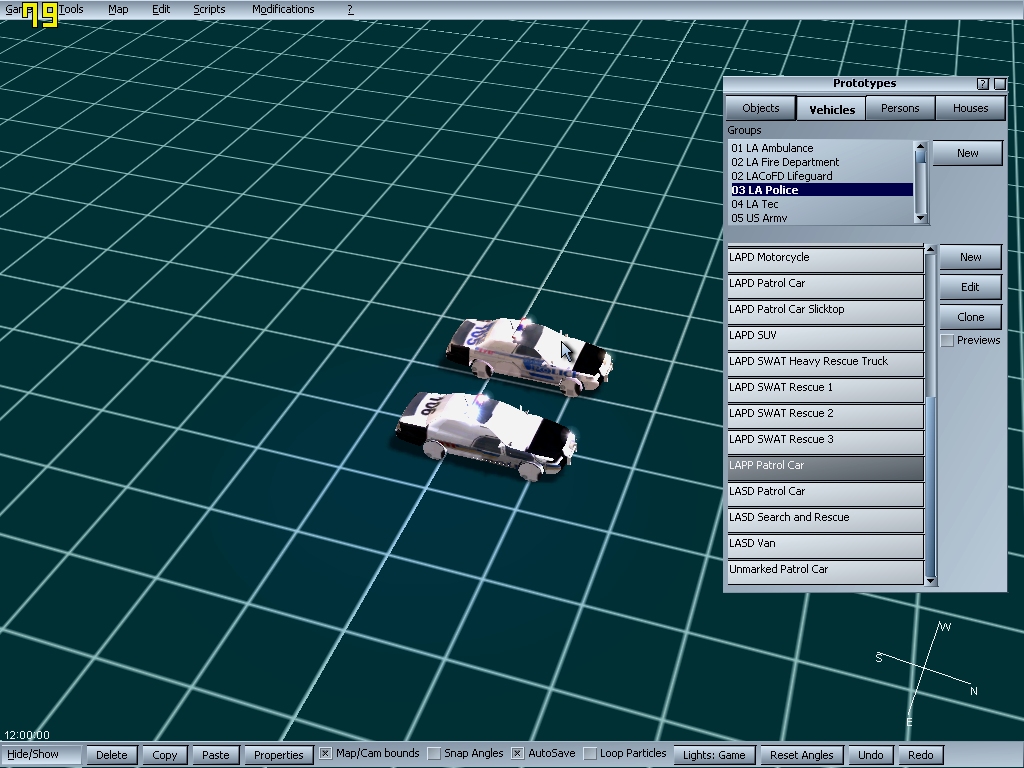Select the 04 LA Tec group
1024x768 pixels.
pos(822,204)
